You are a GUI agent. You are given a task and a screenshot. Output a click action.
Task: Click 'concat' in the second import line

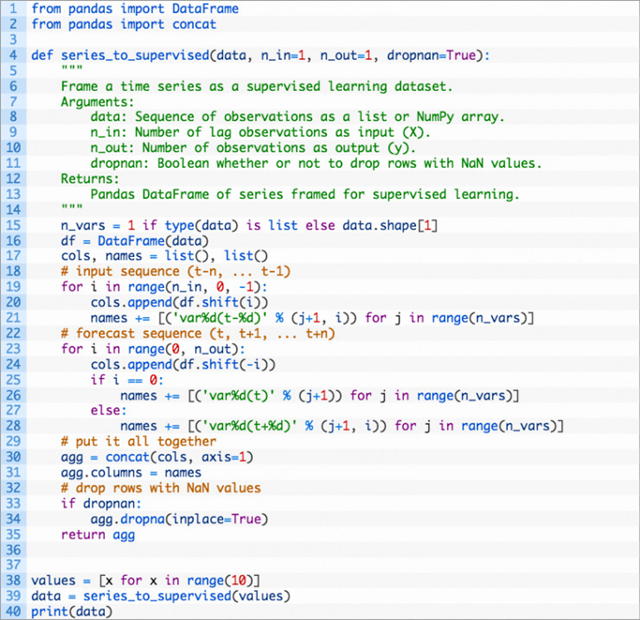[x=194, y=24]
